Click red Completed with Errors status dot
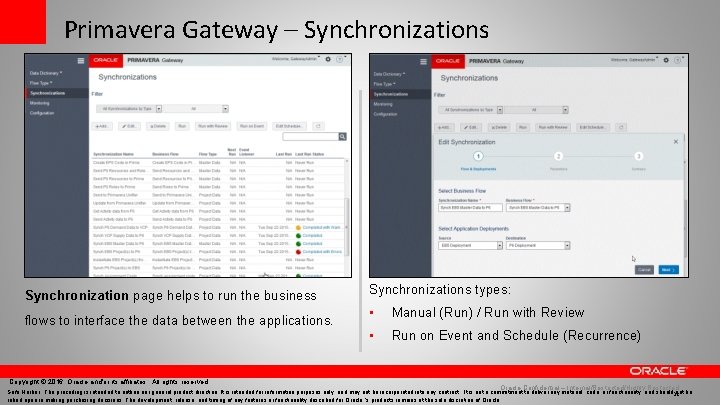Screen dimensions: 720x405 click(298, 252)
